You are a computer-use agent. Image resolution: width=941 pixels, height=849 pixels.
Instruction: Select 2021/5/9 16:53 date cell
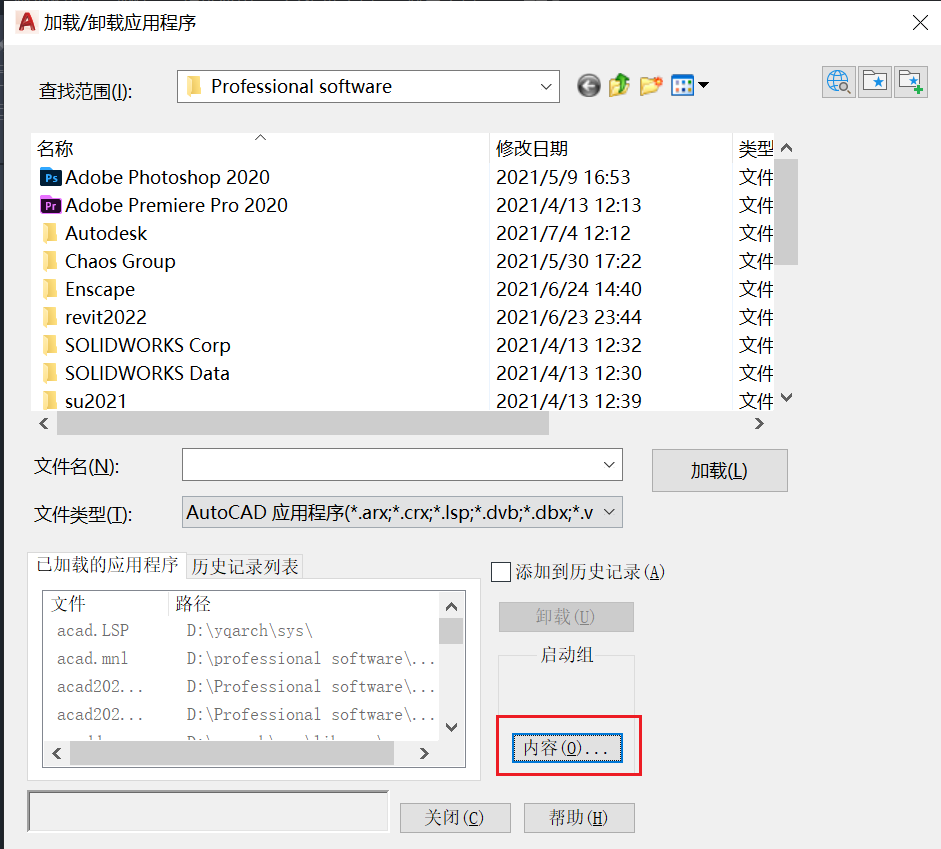(x=563, y=178)
